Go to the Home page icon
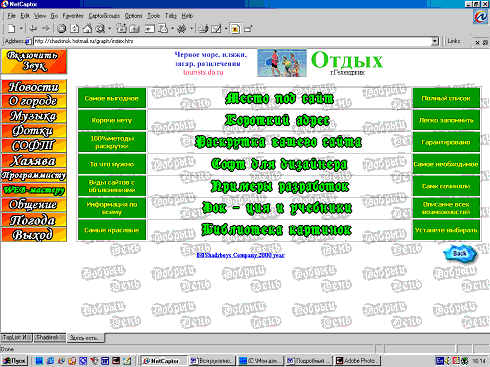 tap(87, 29)
